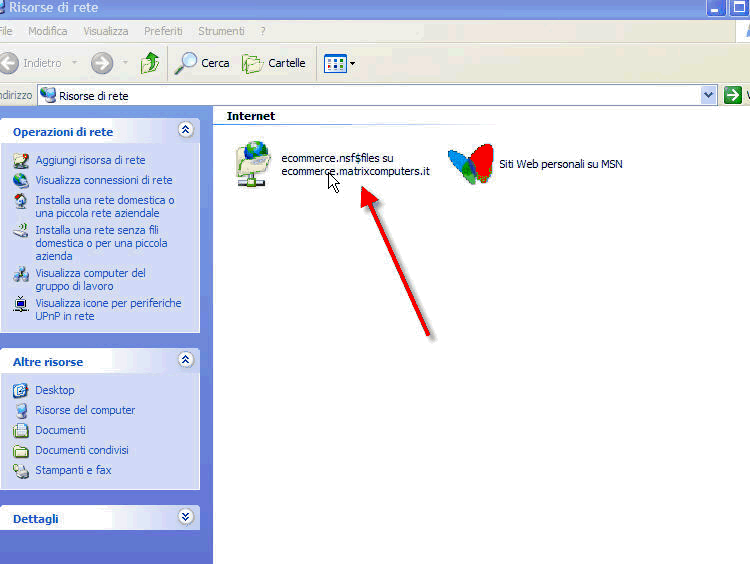Click the green Go arrow button
The height and width of the screenshot is (564, 750).
(x=732, y=95)
